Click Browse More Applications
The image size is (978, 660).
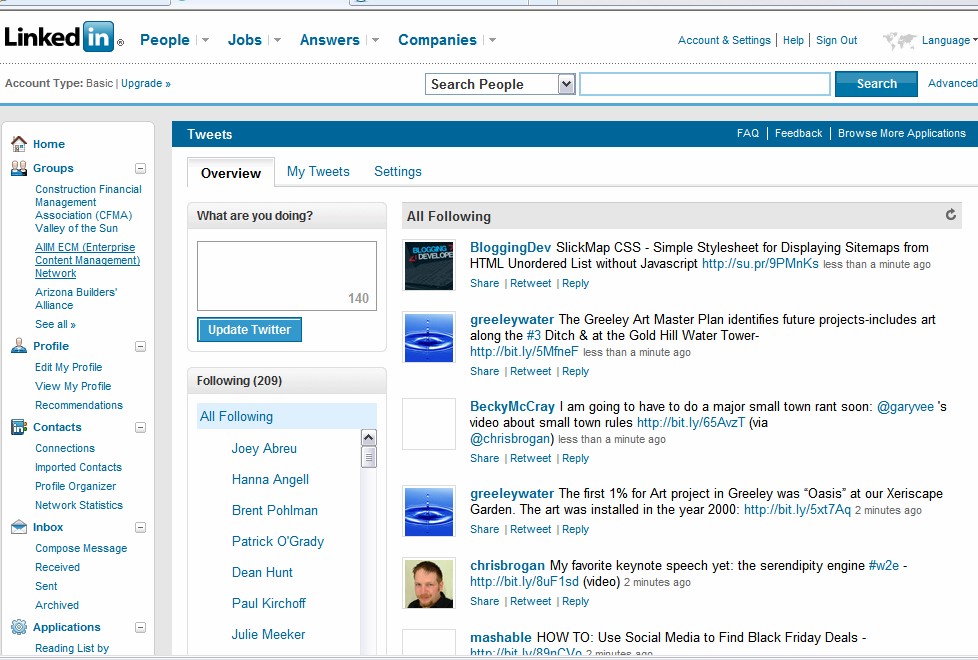[901, 133]
